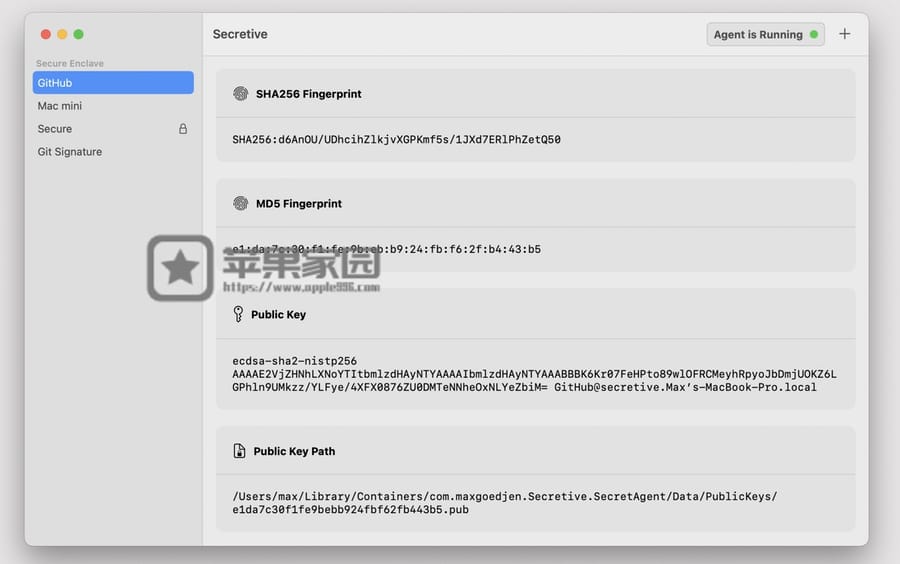Click the plus icon to add a secret

point(844,34)
